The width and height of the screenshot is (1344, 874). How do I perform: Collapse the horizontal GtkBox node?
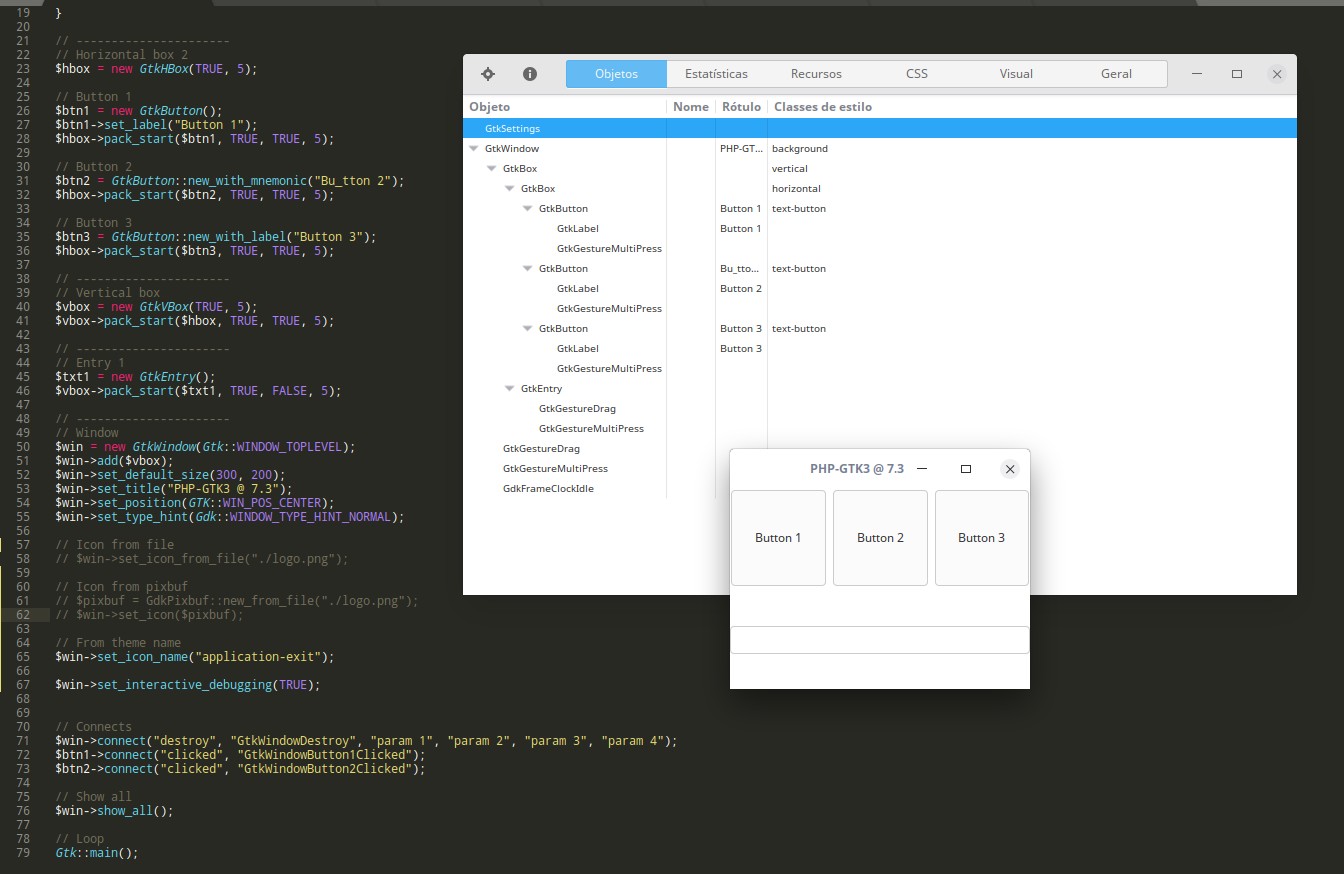pyautogui.click(x=509, y=189)
